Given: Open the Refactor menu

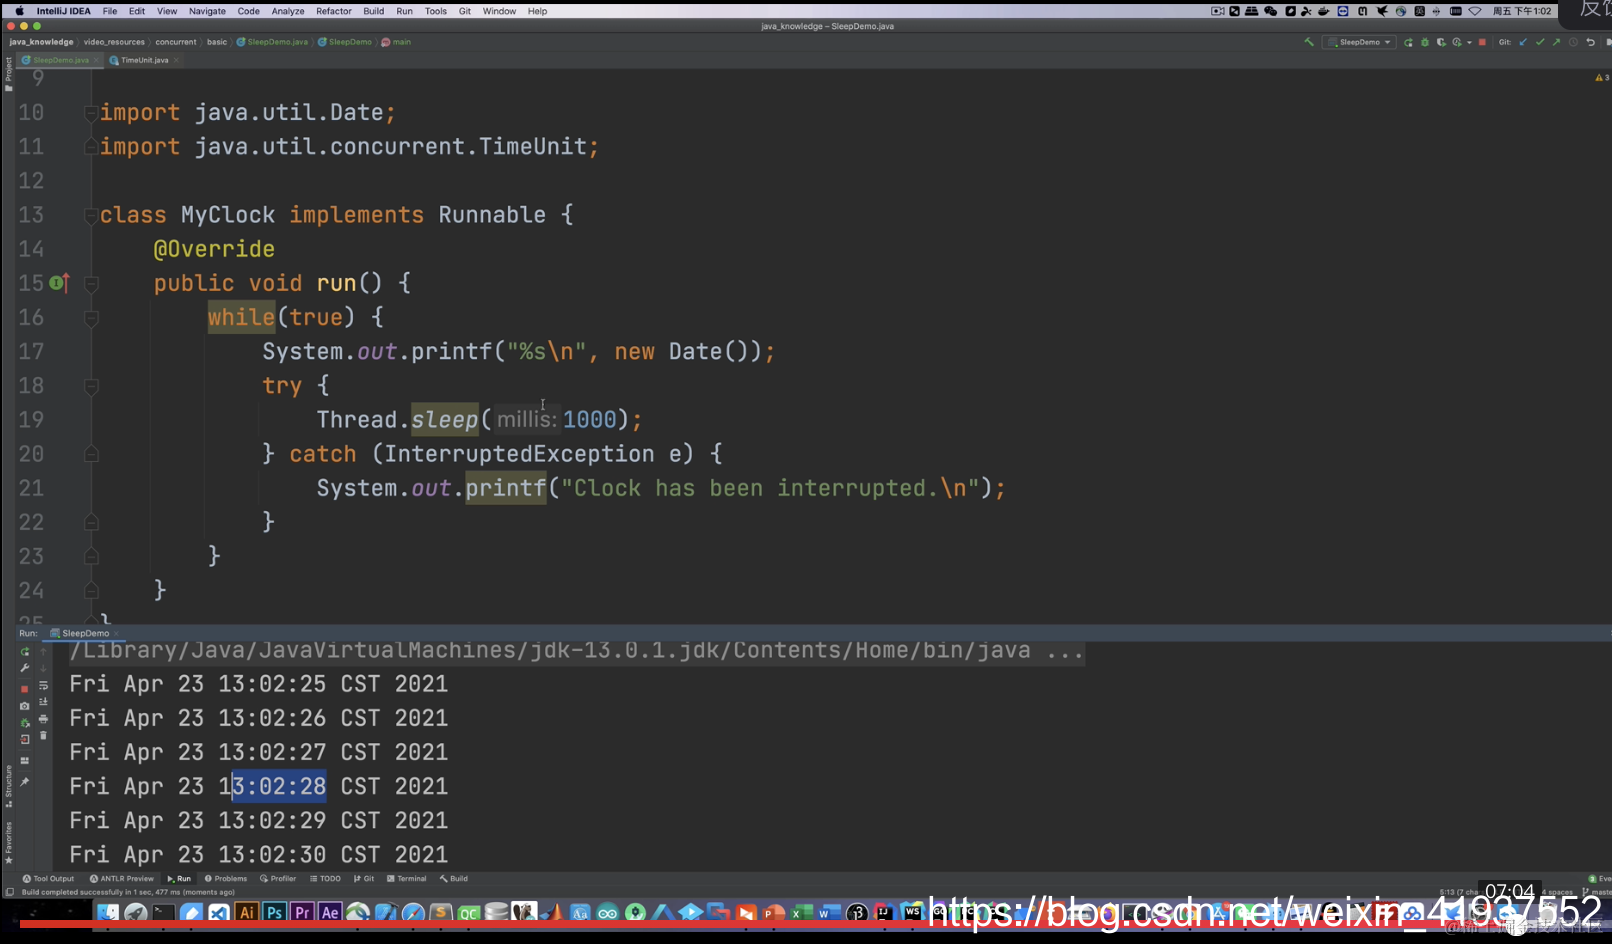Looking at the screenshot, I should pyautogui.click(x=334, y=11).
